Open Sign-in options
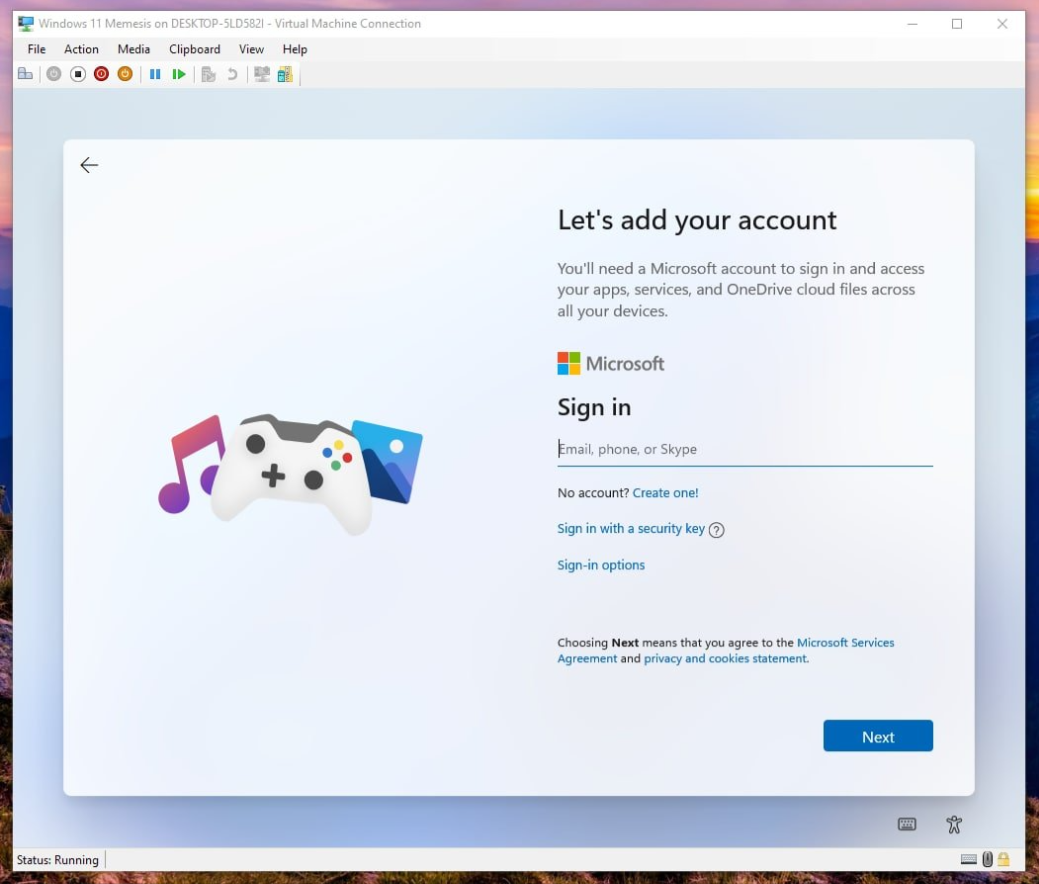 coord(601,565)
